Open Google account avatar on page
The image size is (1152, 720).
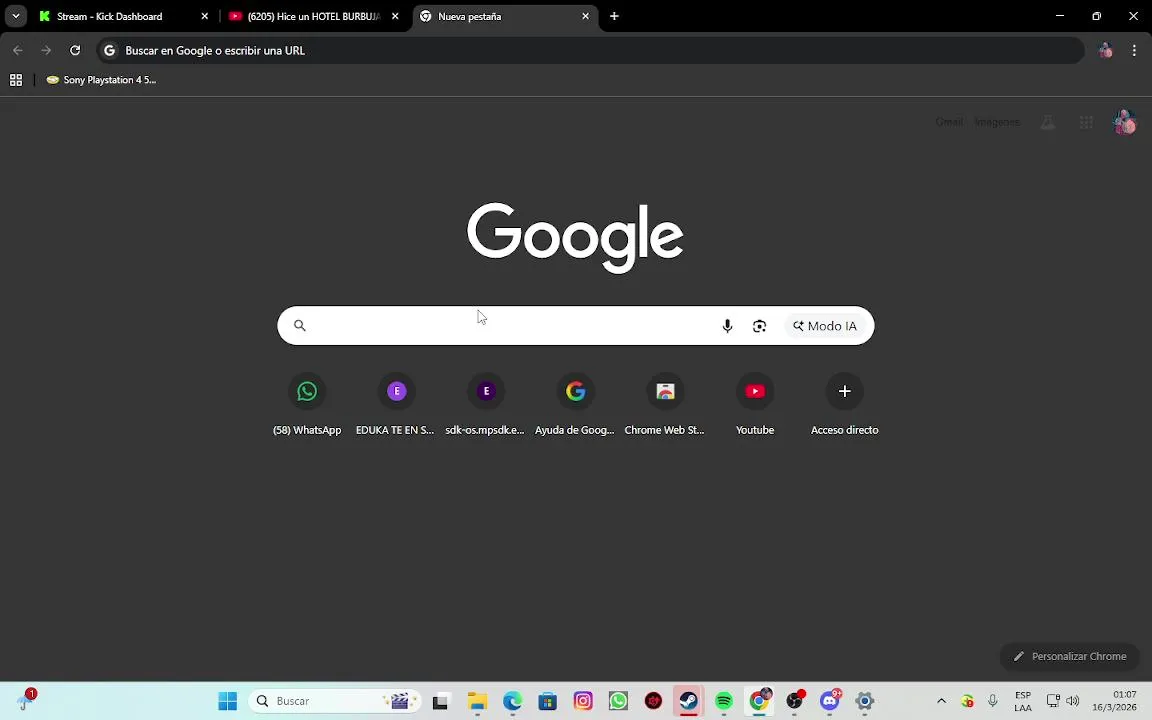(1124, 123)
